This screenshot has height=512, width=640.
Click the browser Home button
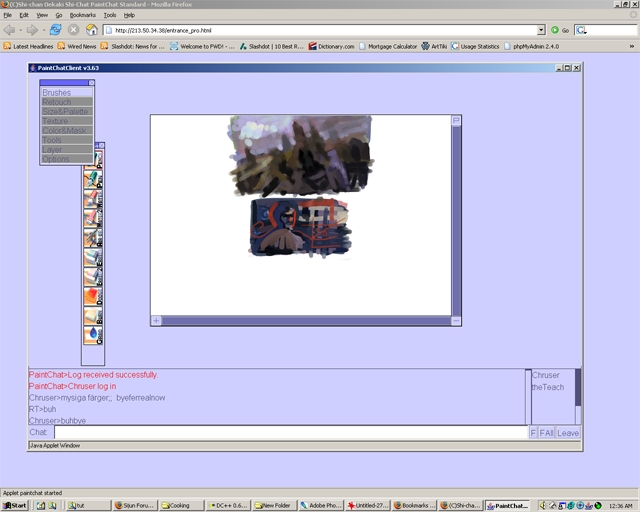tap(91, 30)
